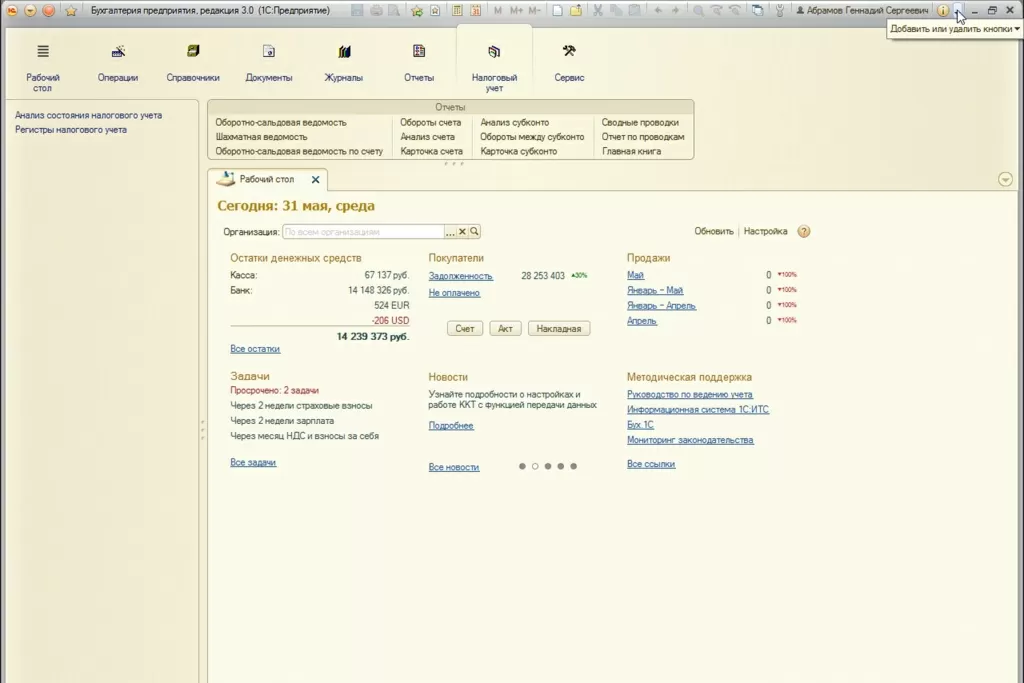Open the history star page icon
This screenshot has width=1024, height=683.
435,10
